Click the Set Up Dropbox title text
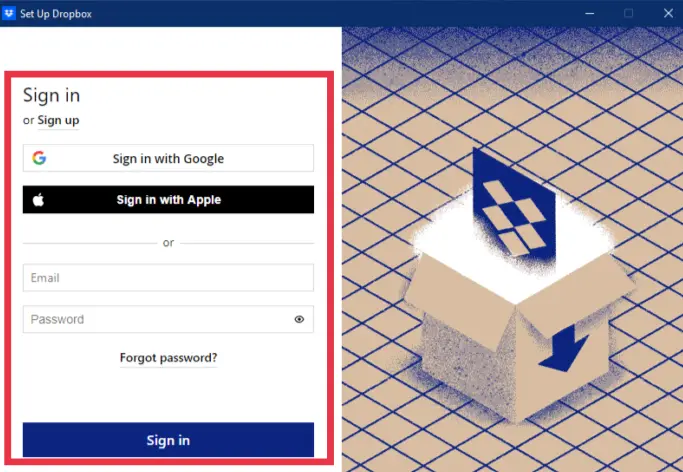The width and height of the screenshot is (683, 472). (x=56, y=13)
